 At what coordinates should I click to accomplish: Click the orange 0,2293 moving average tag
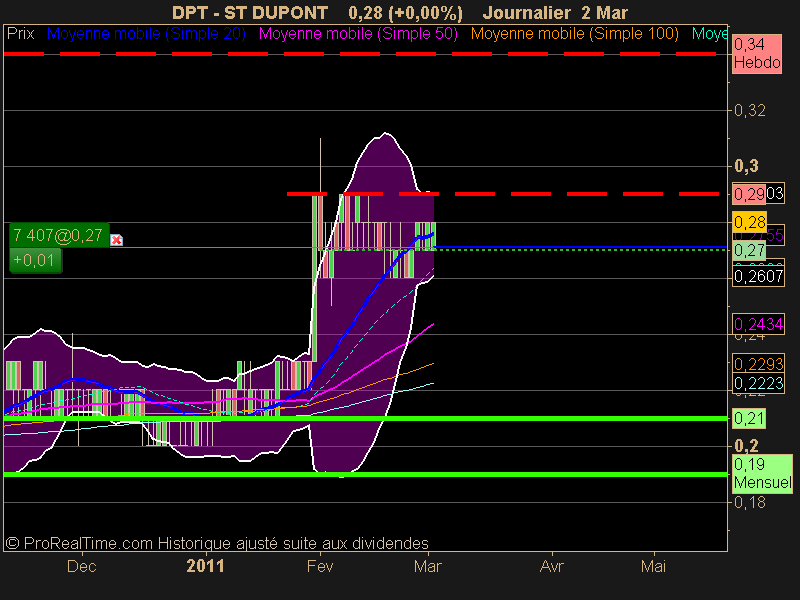(x=758, y=364)
